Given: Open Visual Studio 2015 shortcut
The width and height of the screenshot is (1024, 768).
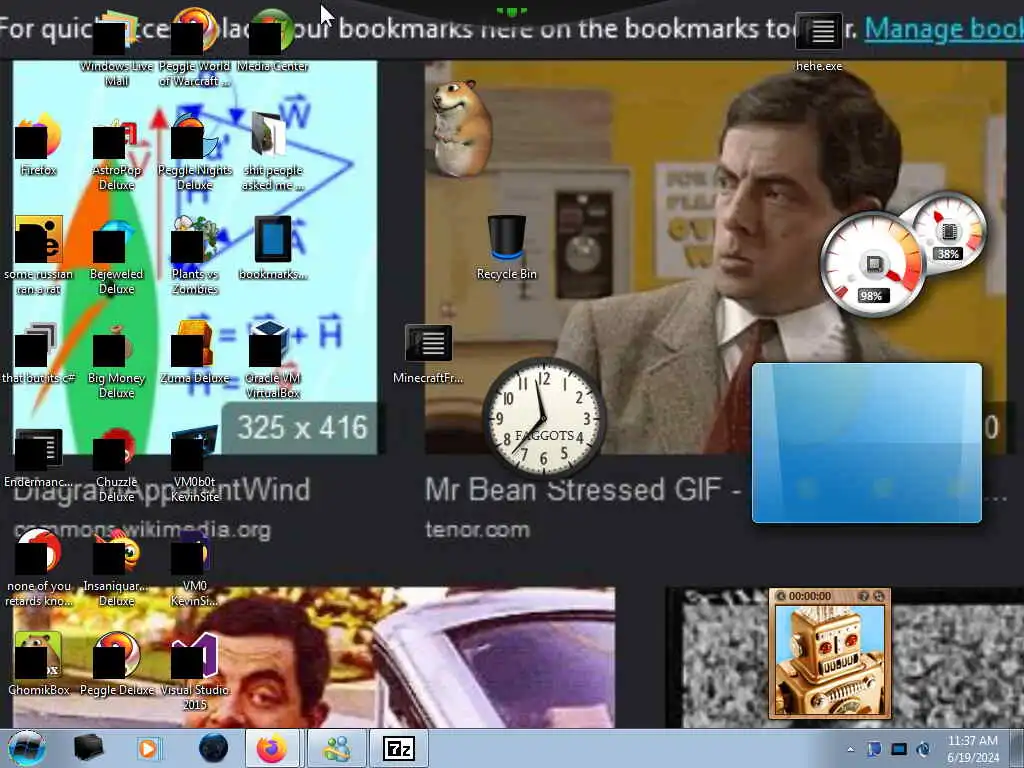Looking at the screenshot, I should (x=195, y=671).
